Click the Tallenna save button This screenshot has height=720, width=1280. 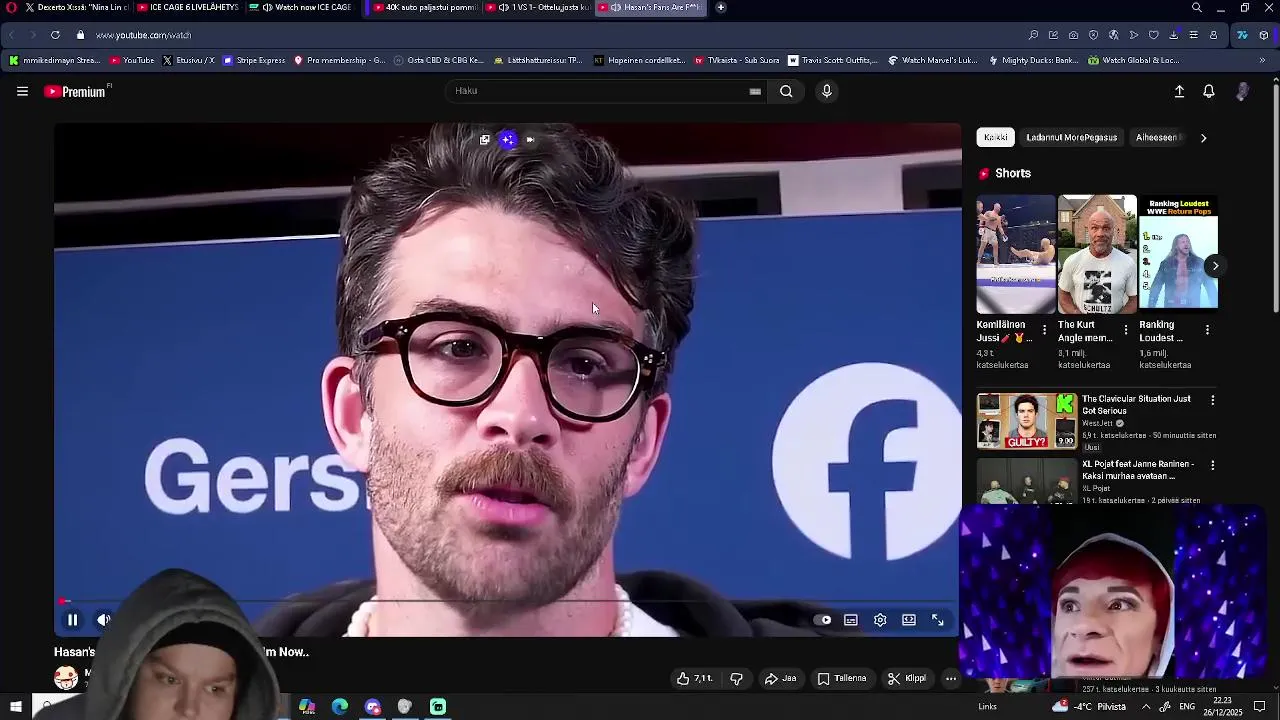click(x=842, y=678)
